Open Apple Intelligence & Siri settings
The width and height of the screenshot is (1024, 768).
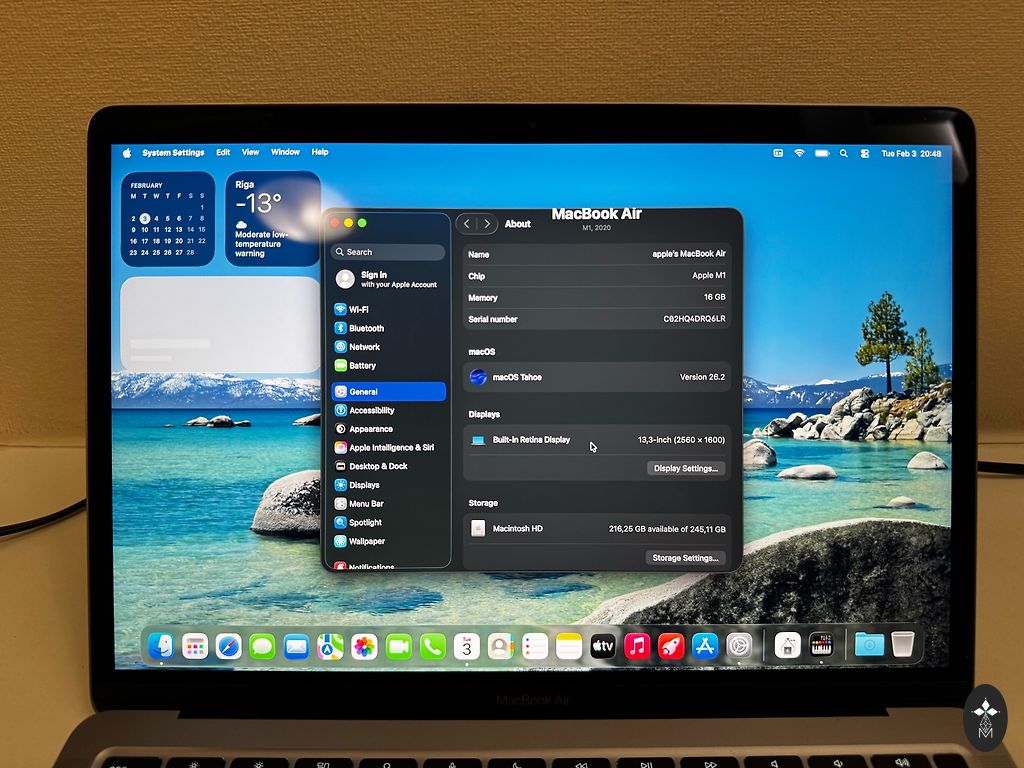(x=390, y=448)
